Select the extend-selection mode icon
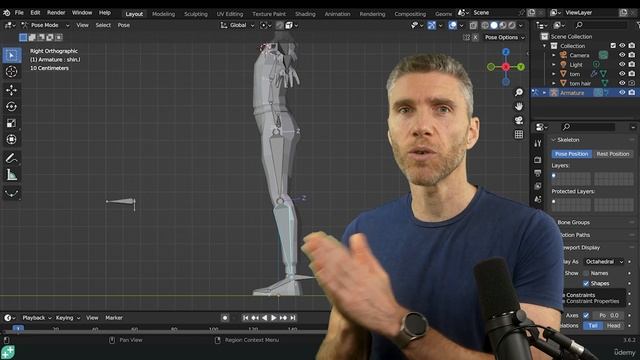Viewport: 640px width, 360px height. point(32,38)
